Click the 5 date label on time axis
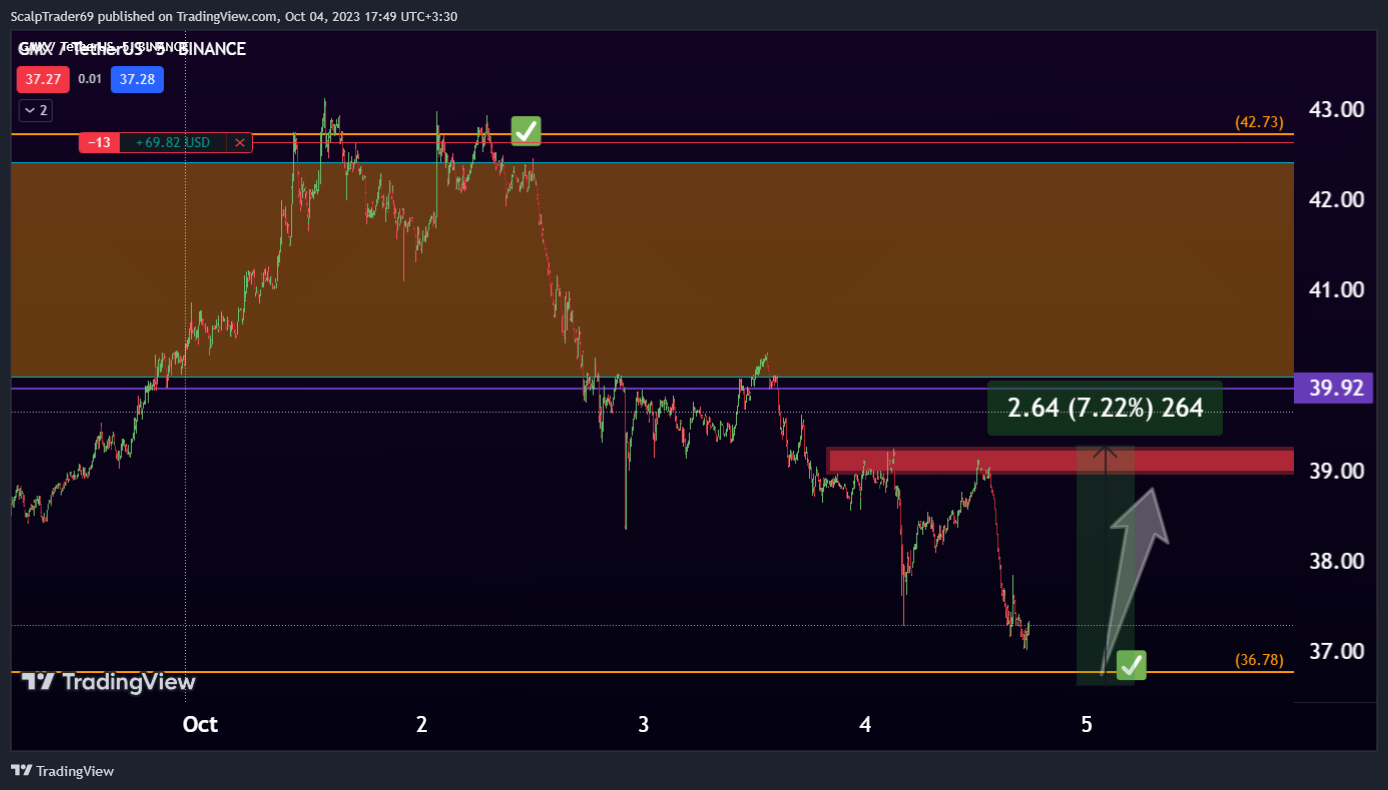 pos(1087,724)
